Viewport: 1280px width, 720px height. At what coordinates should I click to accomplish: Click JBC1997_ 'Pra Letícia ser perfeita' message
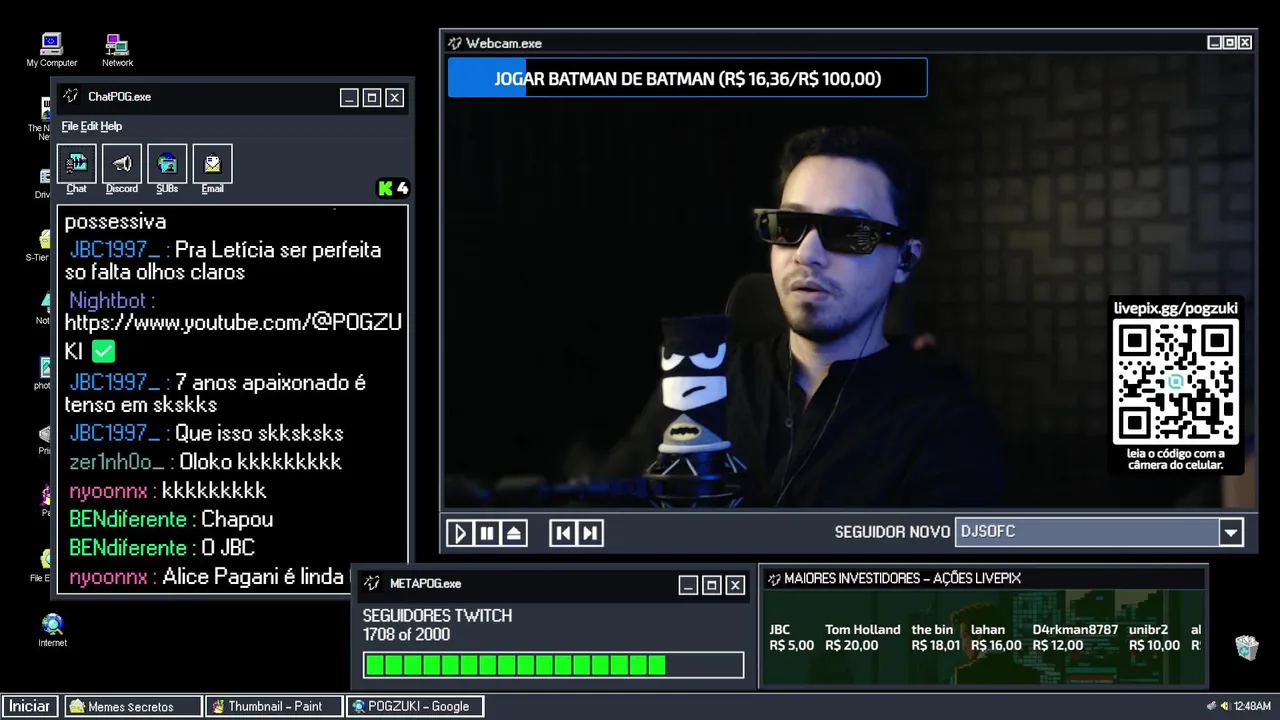(224, 260)
